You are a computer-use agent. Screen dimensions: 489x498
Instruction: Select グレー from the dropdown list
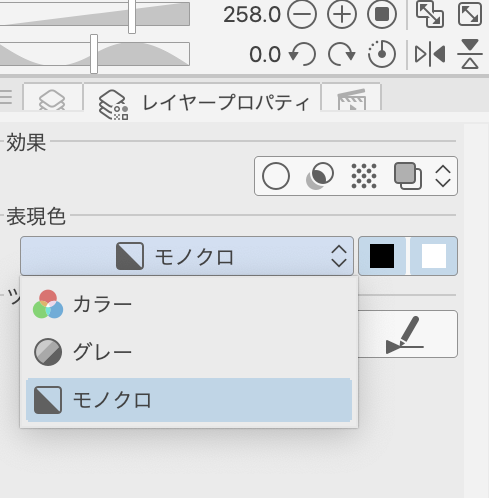189,352
